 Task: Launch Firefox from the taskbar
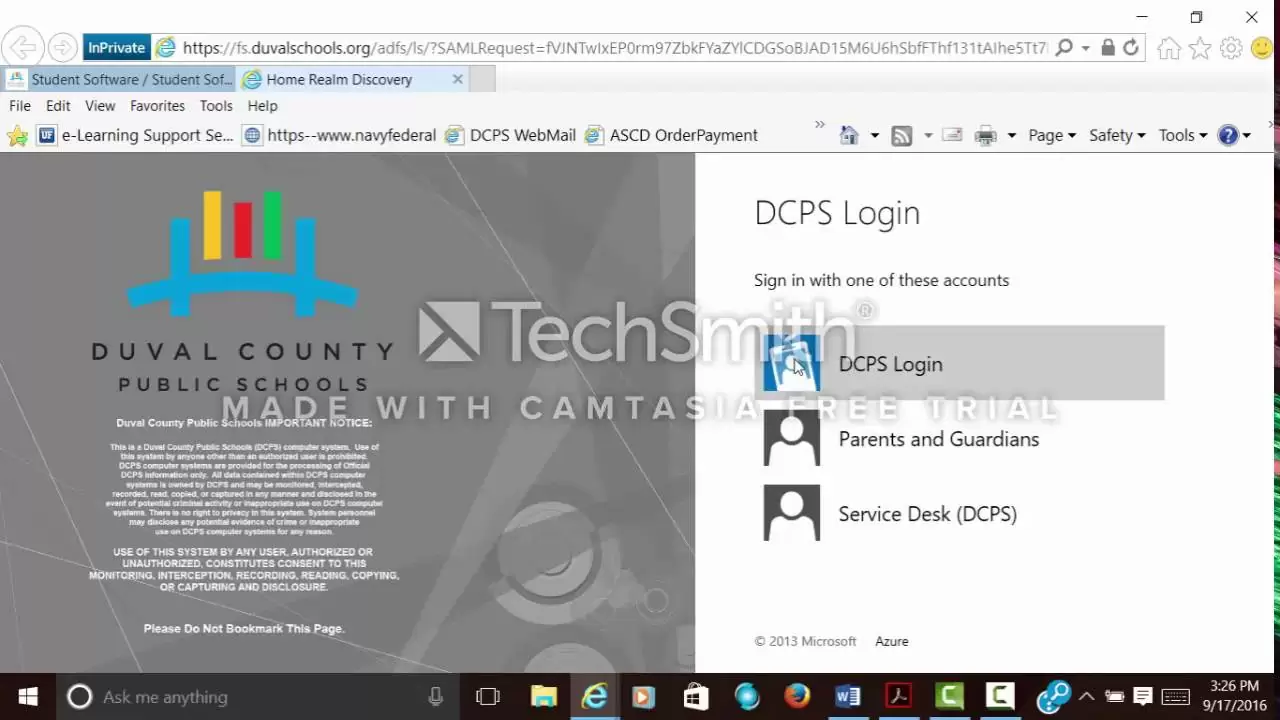coord(797,697)
